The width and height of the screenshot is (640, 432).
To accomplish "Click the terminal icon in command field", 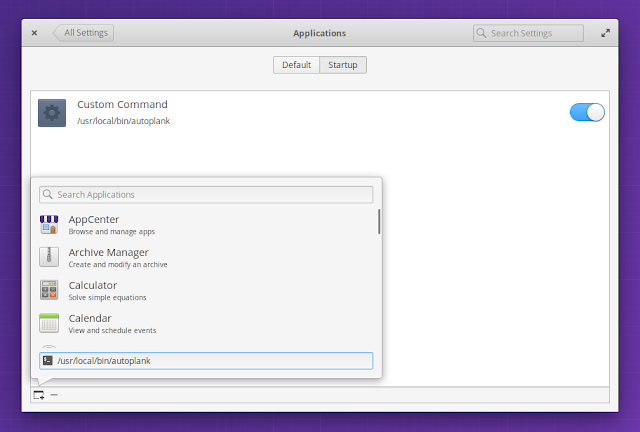I will (47, 361).
